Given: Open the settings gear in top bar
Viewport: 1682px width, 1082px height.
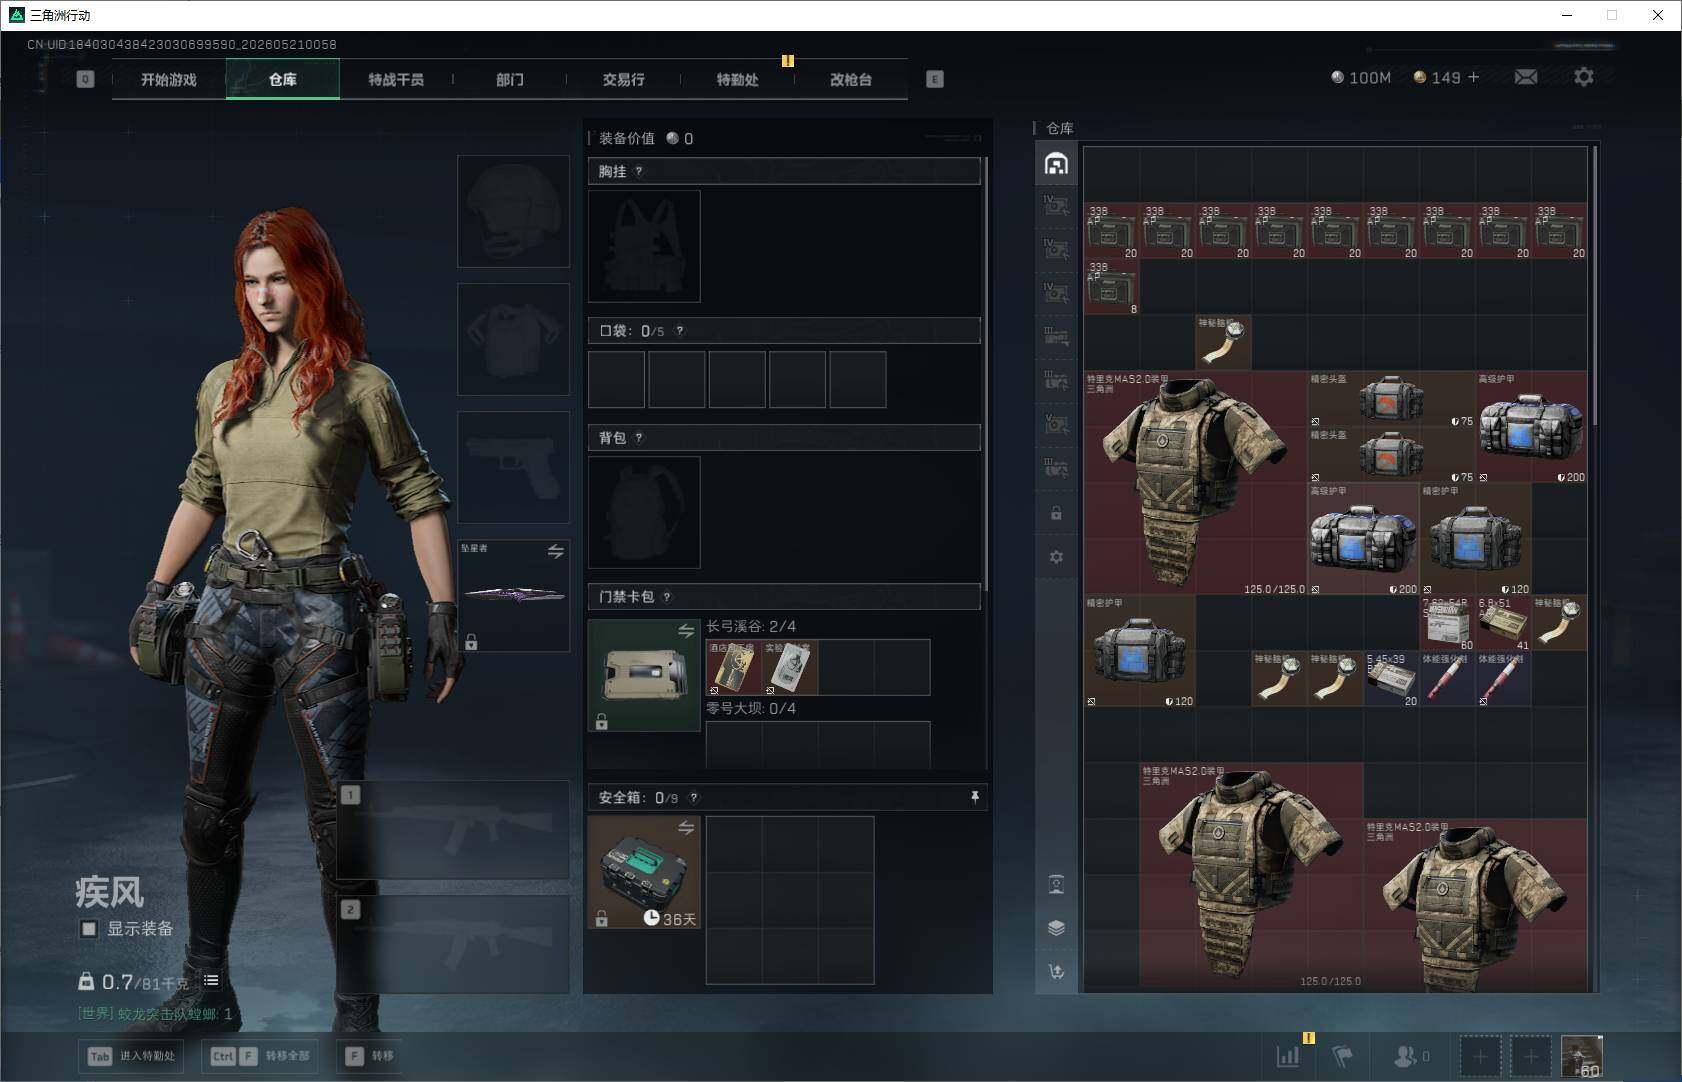Looking at the screenshot, I should [x=1584, y=77].
